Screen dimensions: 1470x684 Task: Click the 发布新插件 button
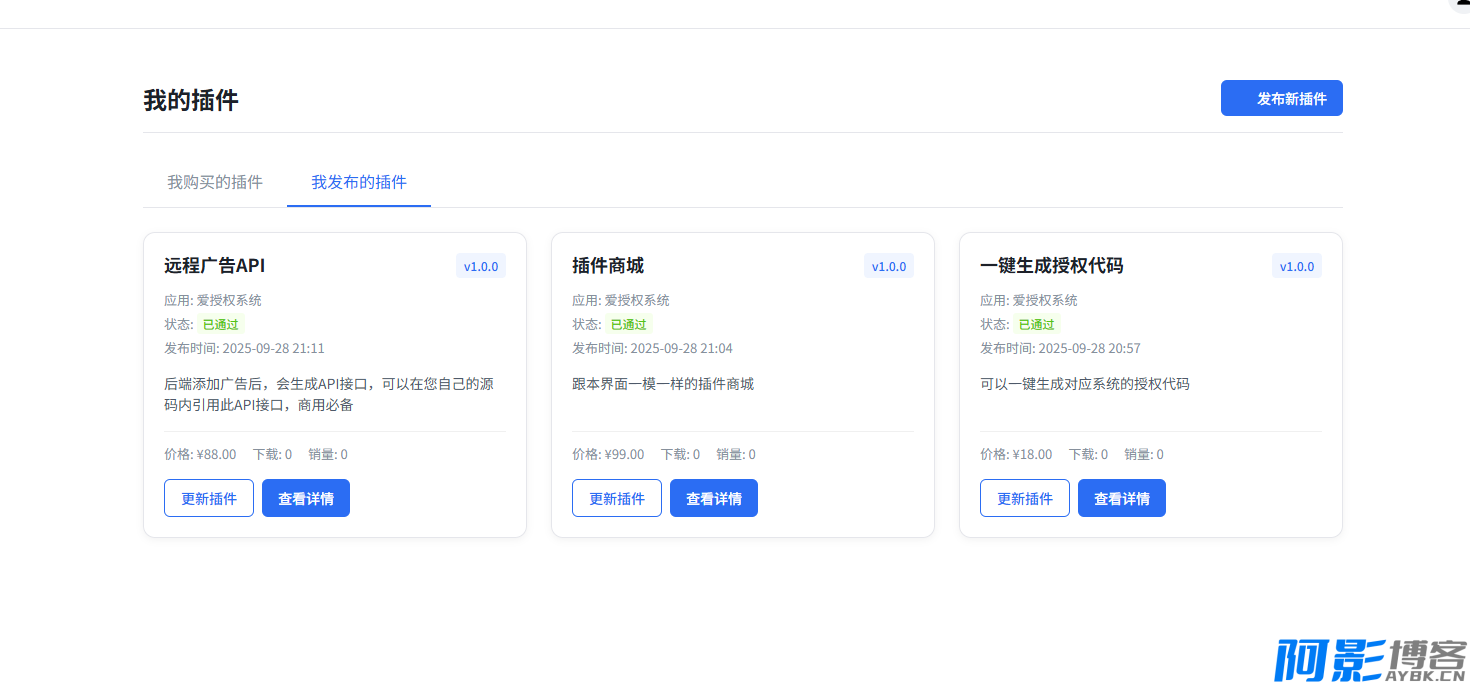[x=1281, y=98]
